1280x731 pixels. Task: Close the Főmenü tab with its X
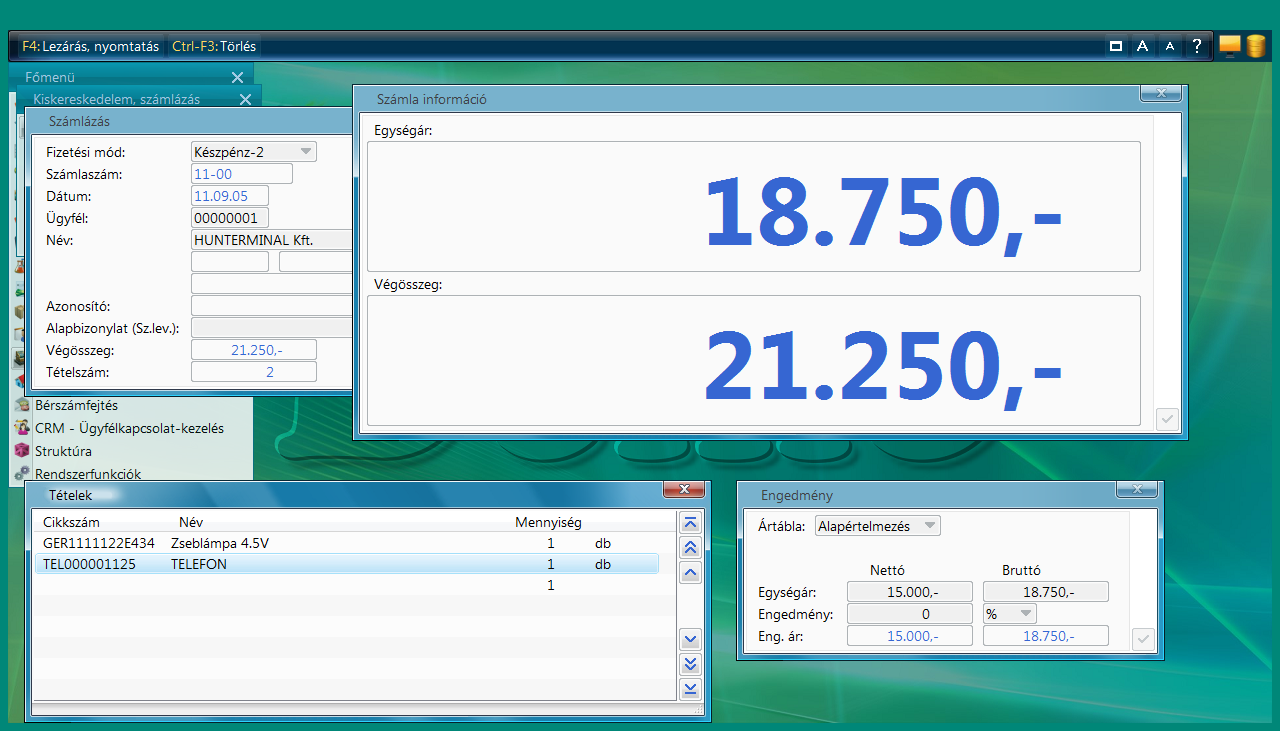click(237, 77)
